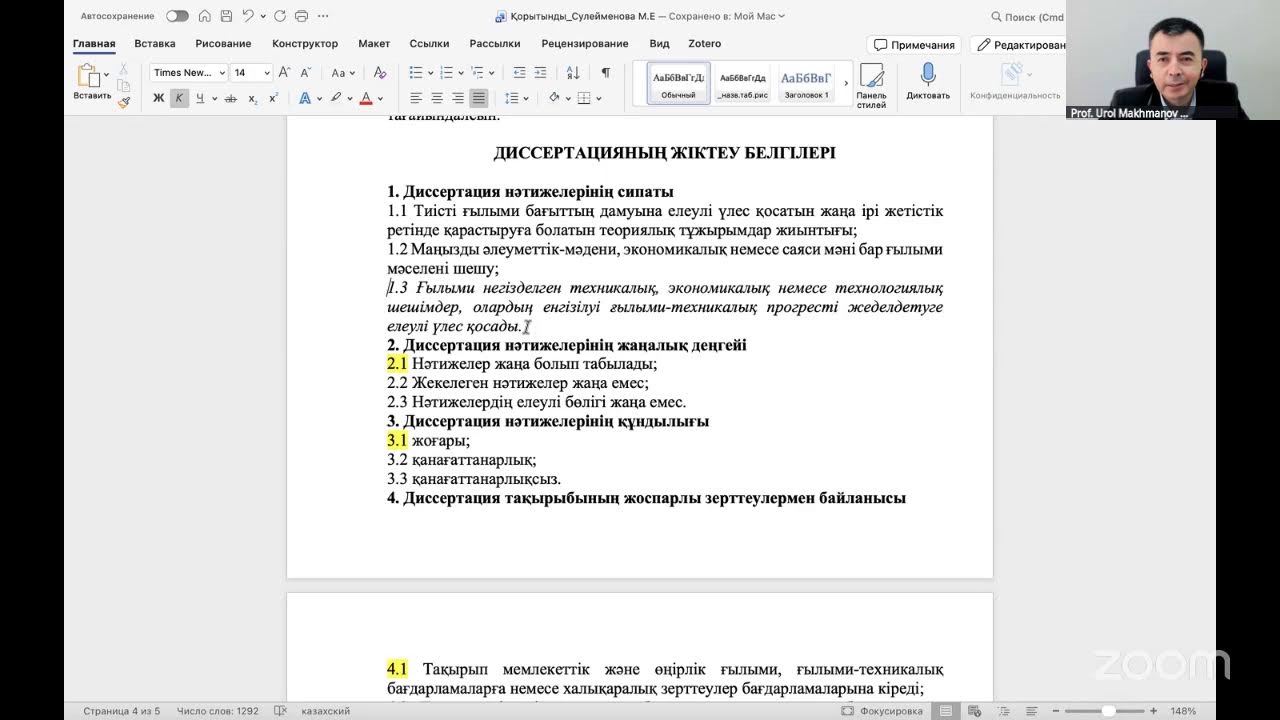
Task: Click the Home icon in title bar
Action: [205, 16]
